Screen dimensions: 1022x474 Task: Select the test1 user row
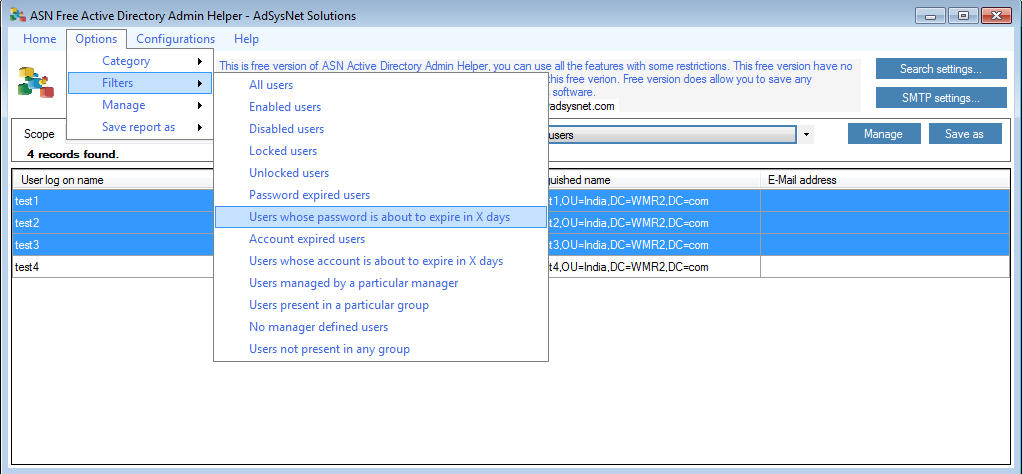[x=114, y=201]
